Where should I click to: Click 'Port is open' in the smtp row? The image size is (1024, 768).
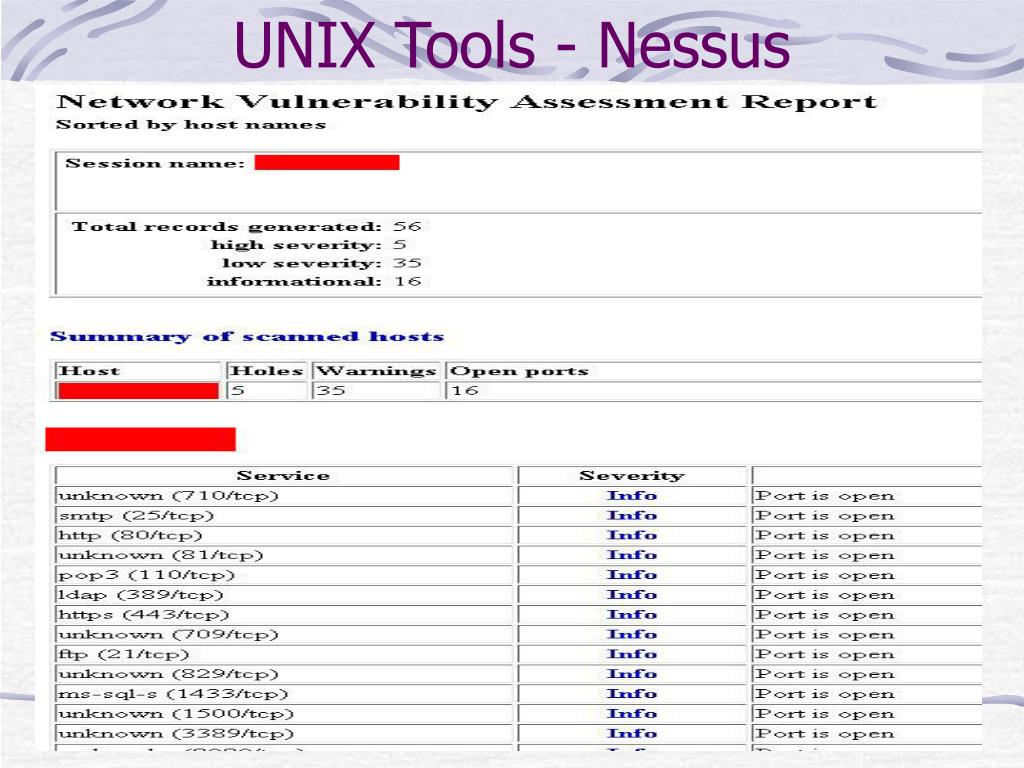pyautogui.click(x=824, y=515)
